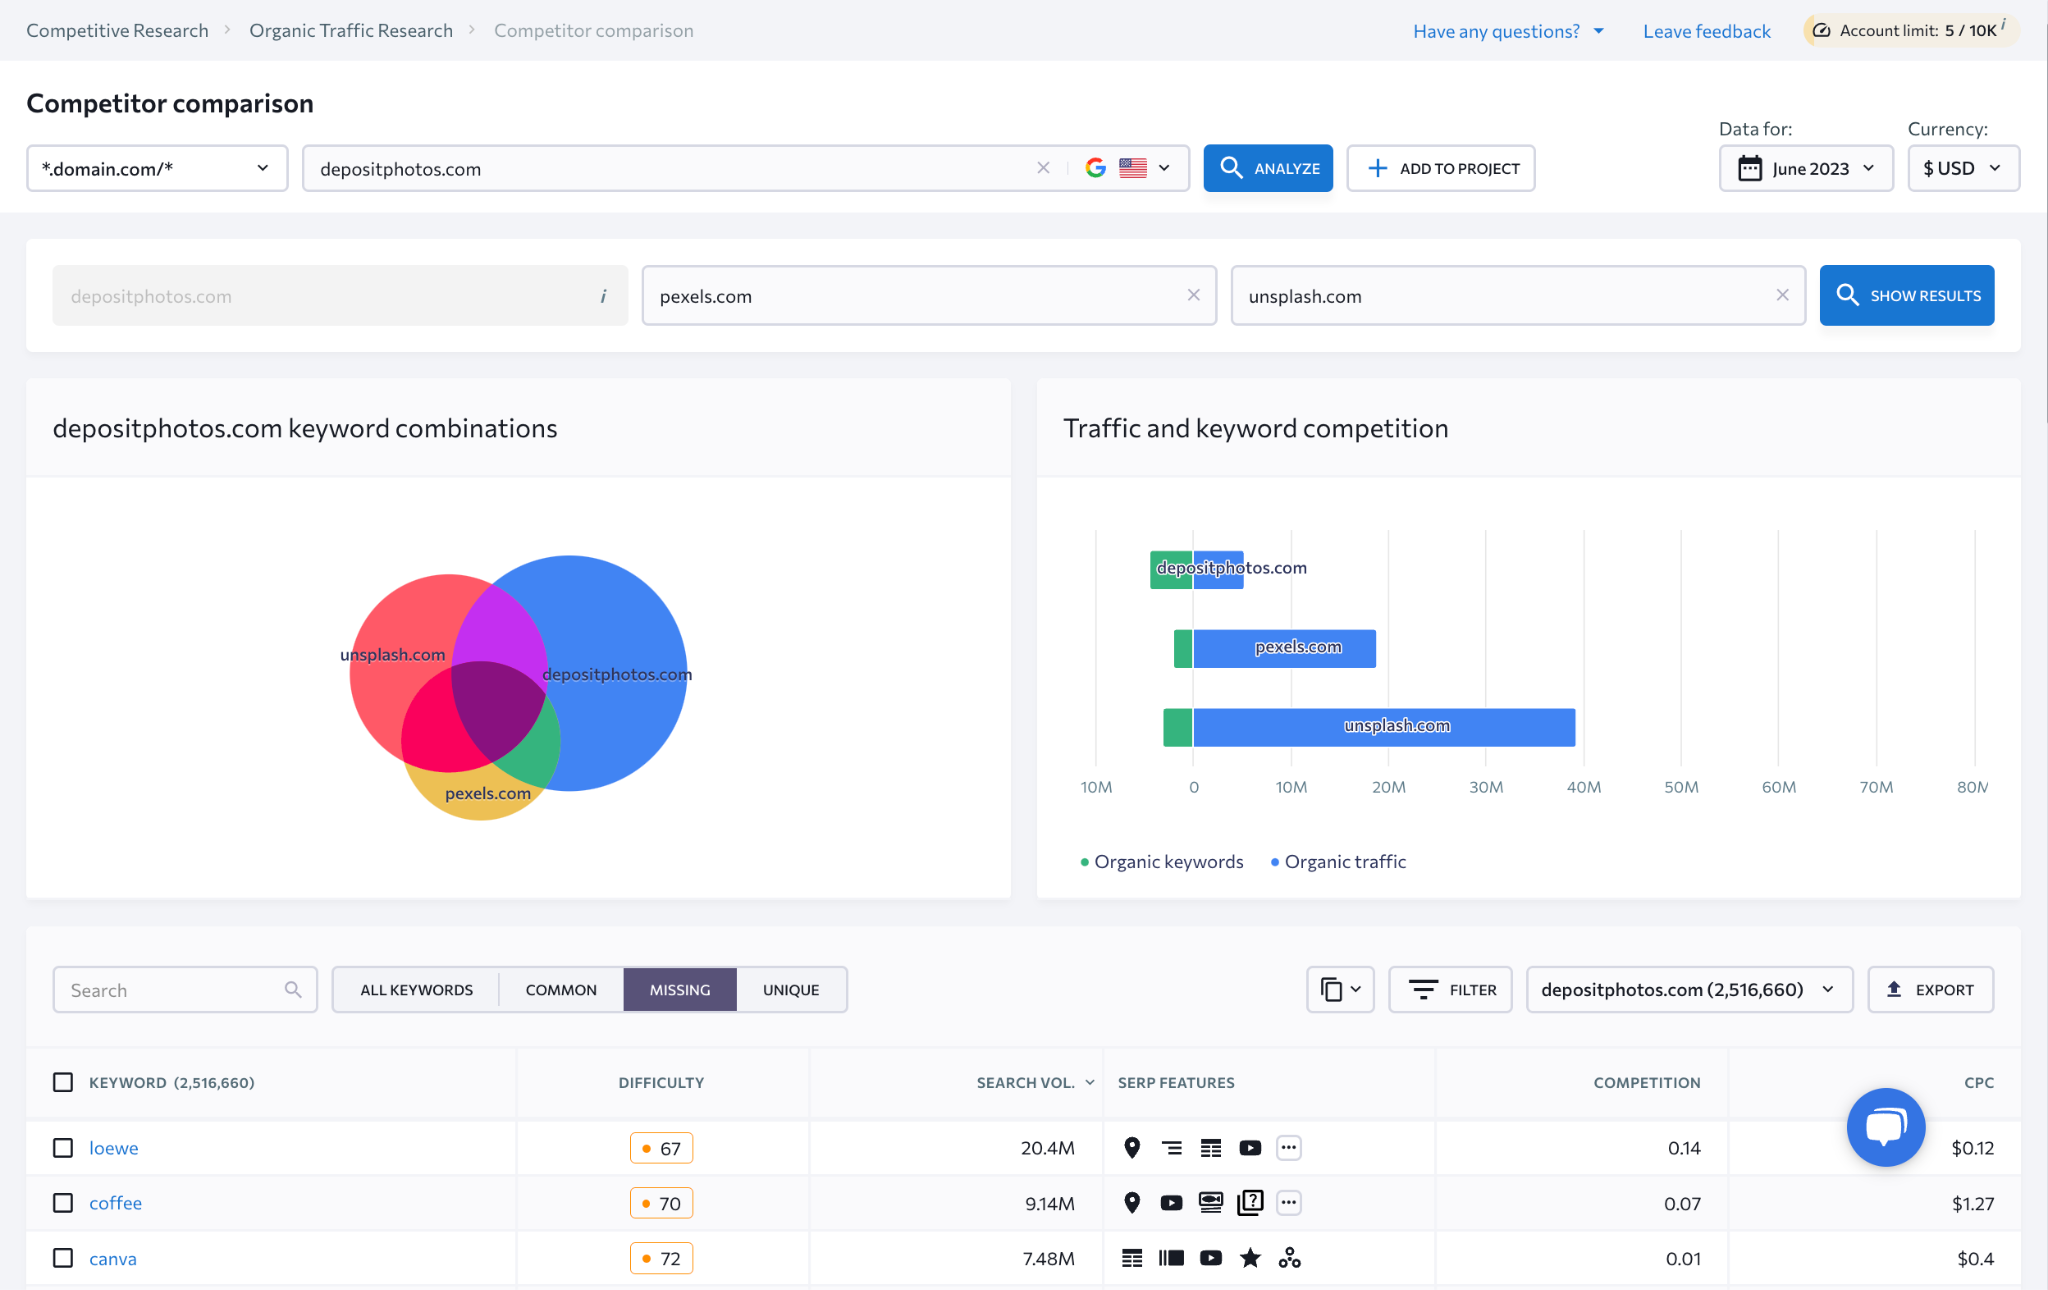2048x1290 pixels.
Task: Remove pexels.com competitor with the X
Action: tap(1193, 295)
